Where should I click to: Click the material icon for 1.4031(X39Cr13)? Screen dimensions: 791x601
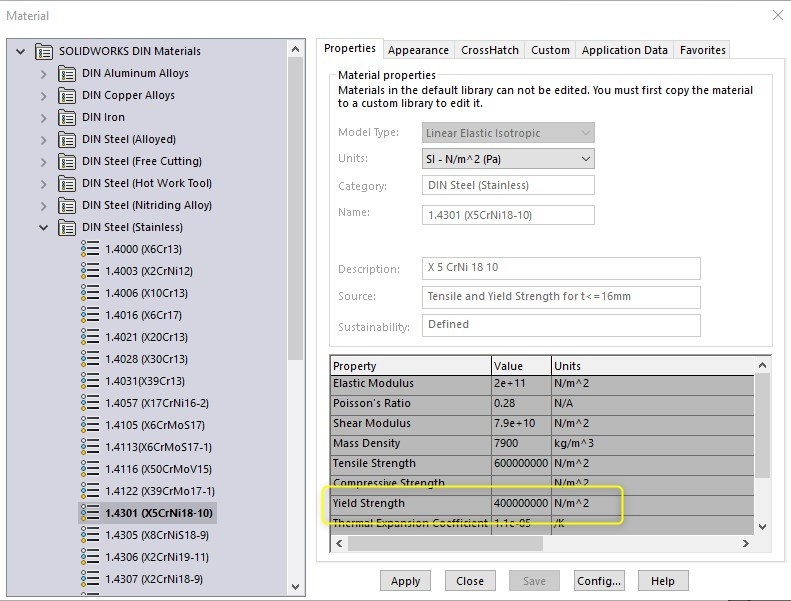point(90,381)
